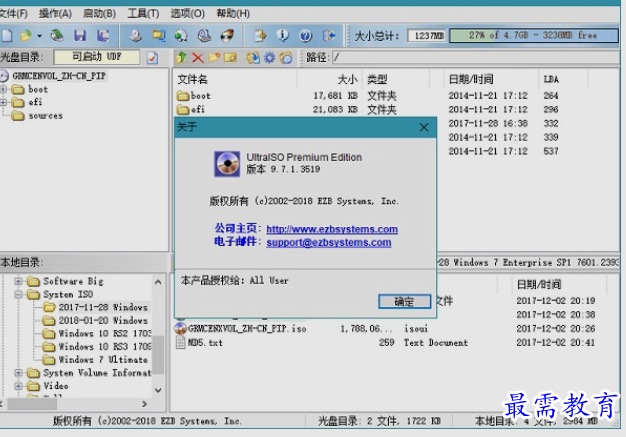The image size is (626, 437).
Task: Click local tree scrollbar down arrow
Action: [x=158, y=390]
